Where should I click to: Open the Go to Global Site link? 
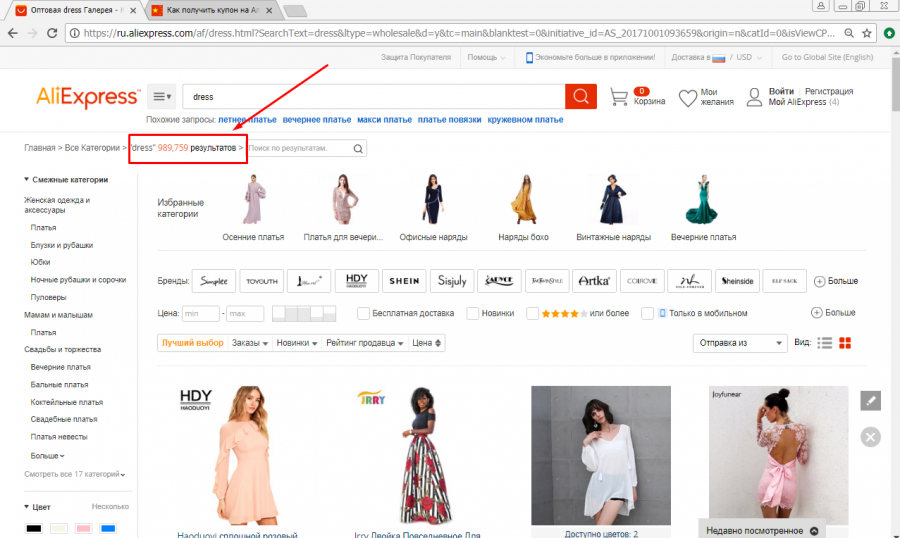coord(827,57)
